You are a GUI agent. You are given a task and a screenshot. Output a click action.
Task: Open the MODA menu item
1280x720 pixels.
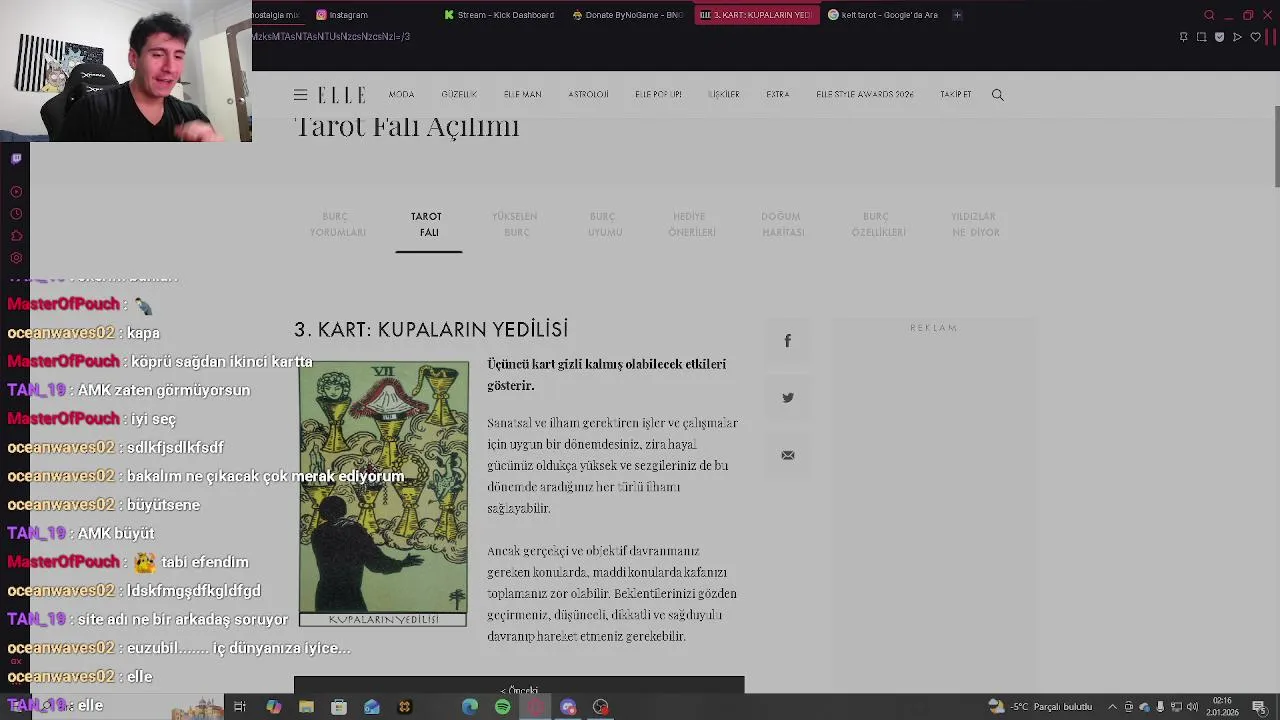point(401,95)
